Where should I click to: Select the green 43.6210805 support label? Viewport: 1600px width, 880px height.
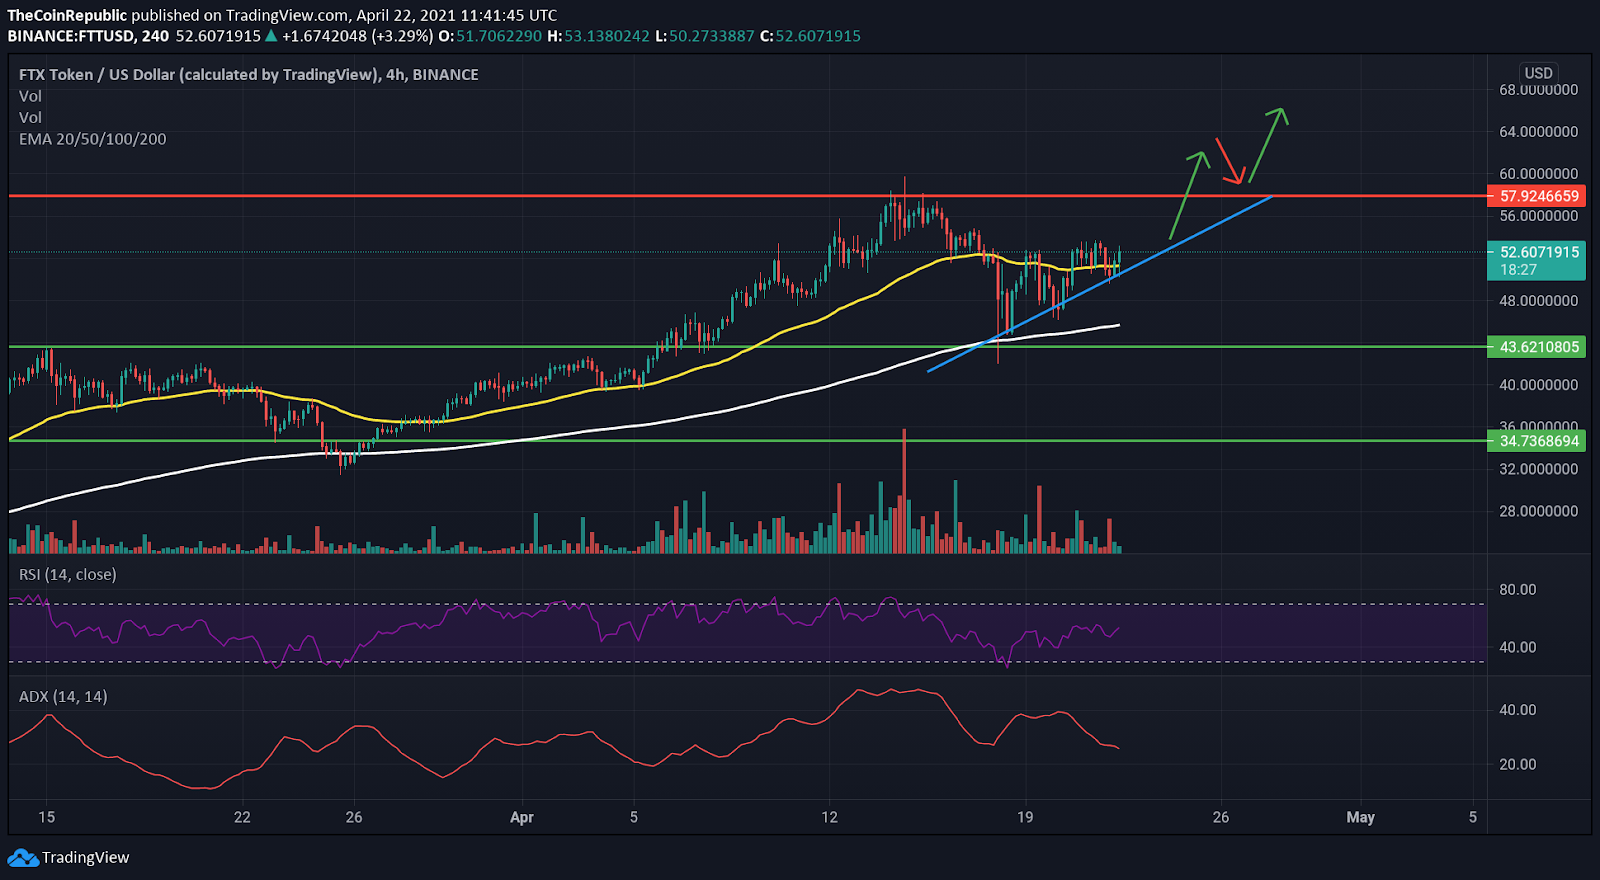point(1539,347)
